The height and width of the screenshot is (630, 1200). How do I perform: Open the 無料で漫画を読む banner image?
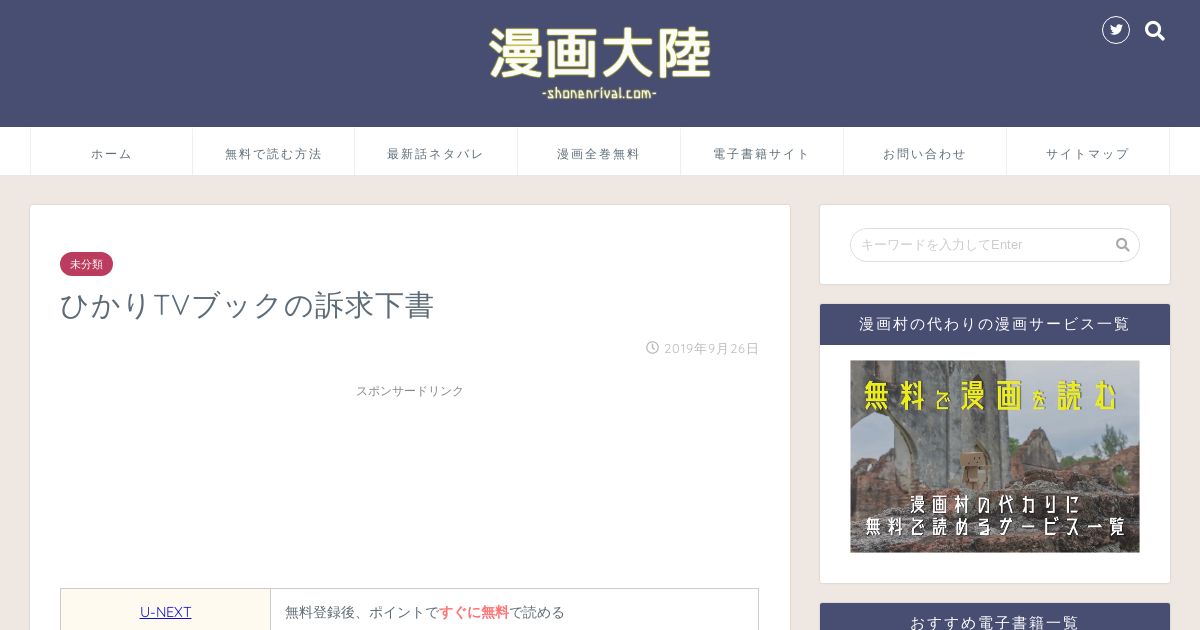pyautogui.click(x=995, y=456)
